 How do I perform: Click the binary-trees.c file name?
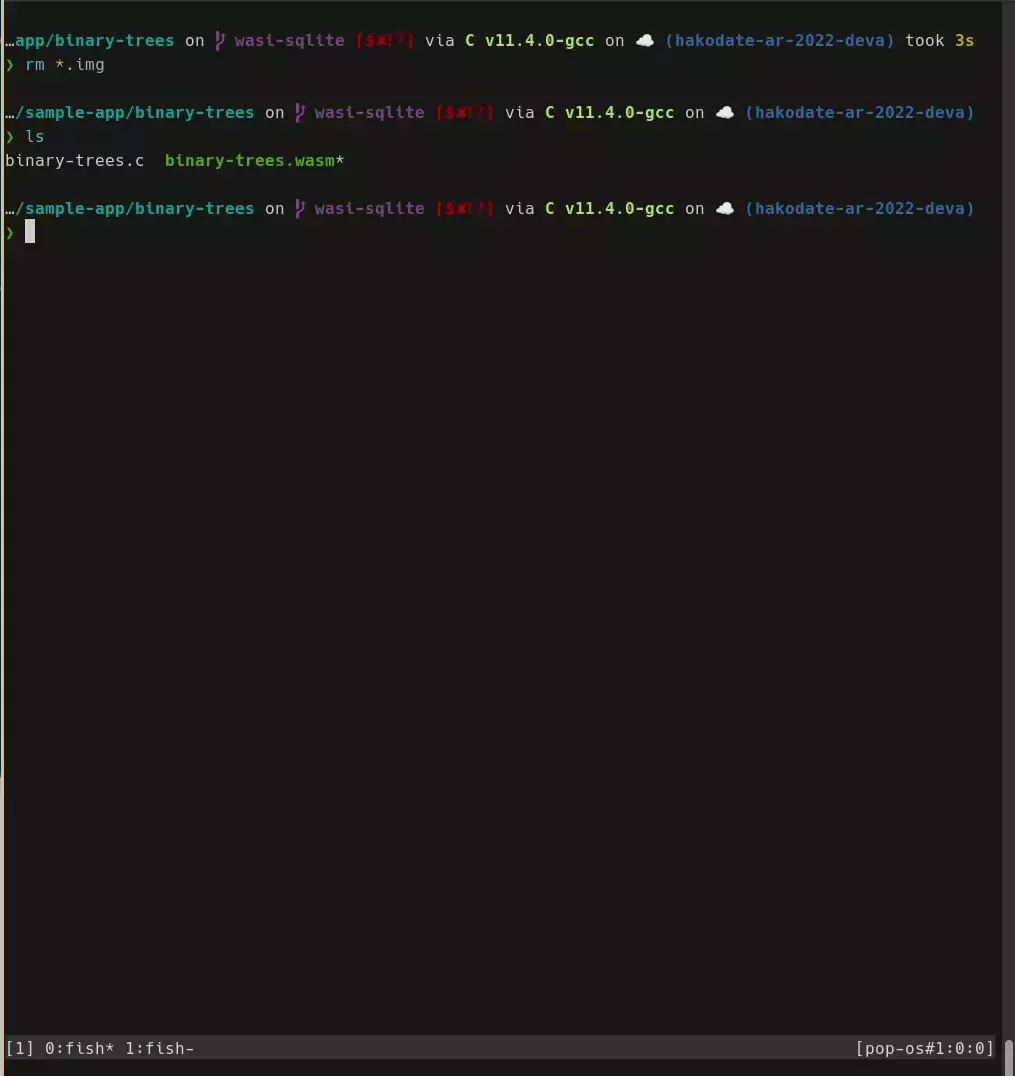point(75,161)
